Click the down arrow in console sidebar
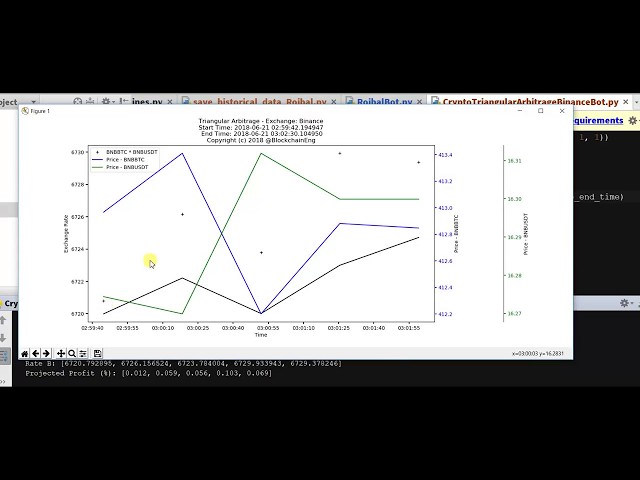The image size is (640, 480). coord(3,338)
